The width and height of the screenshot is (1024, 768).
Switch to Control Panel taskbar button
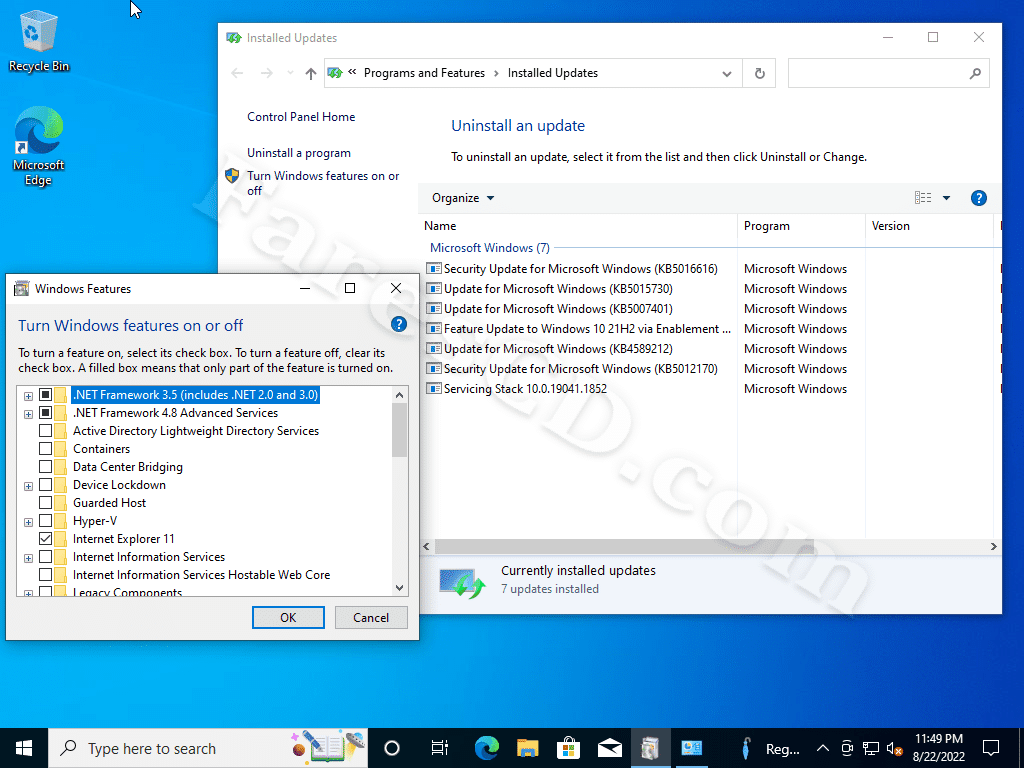tap(691, 748)
